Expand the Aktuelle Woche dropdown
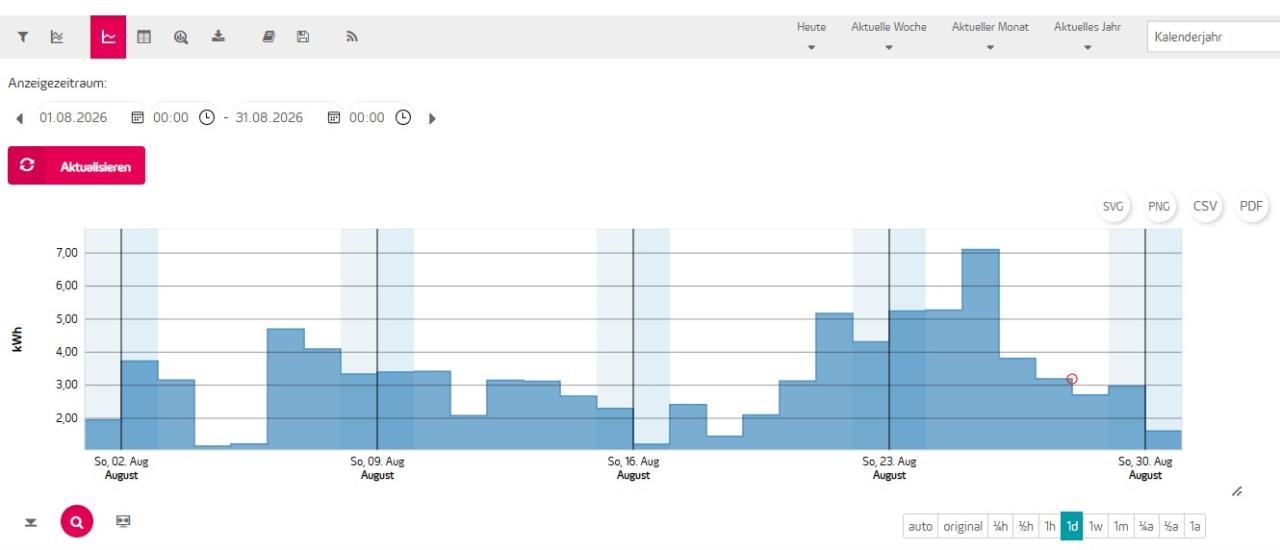Image resolution: width=1280 pixels, height=550 pixels. coord(888,36)
